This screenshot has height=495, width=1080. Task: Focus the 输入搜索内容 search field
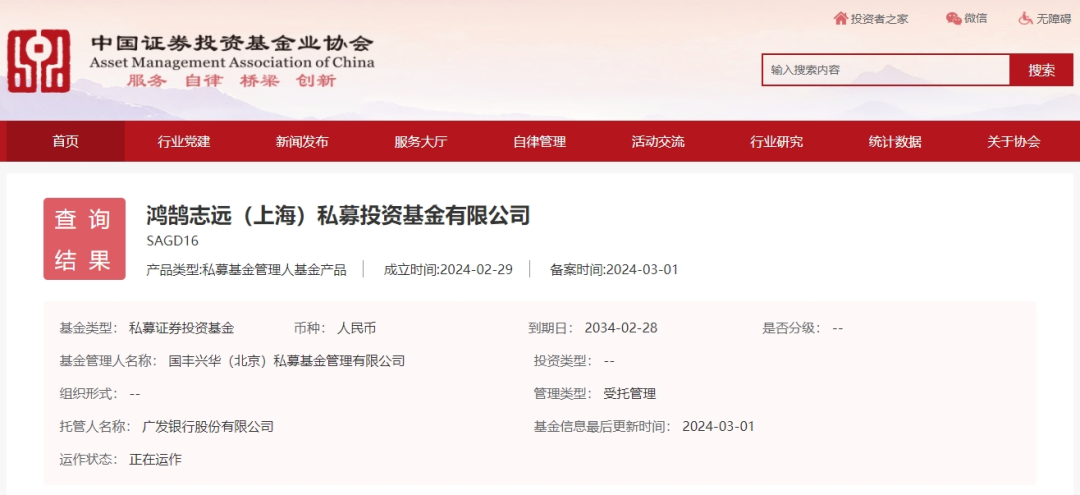tap(886, 70)
